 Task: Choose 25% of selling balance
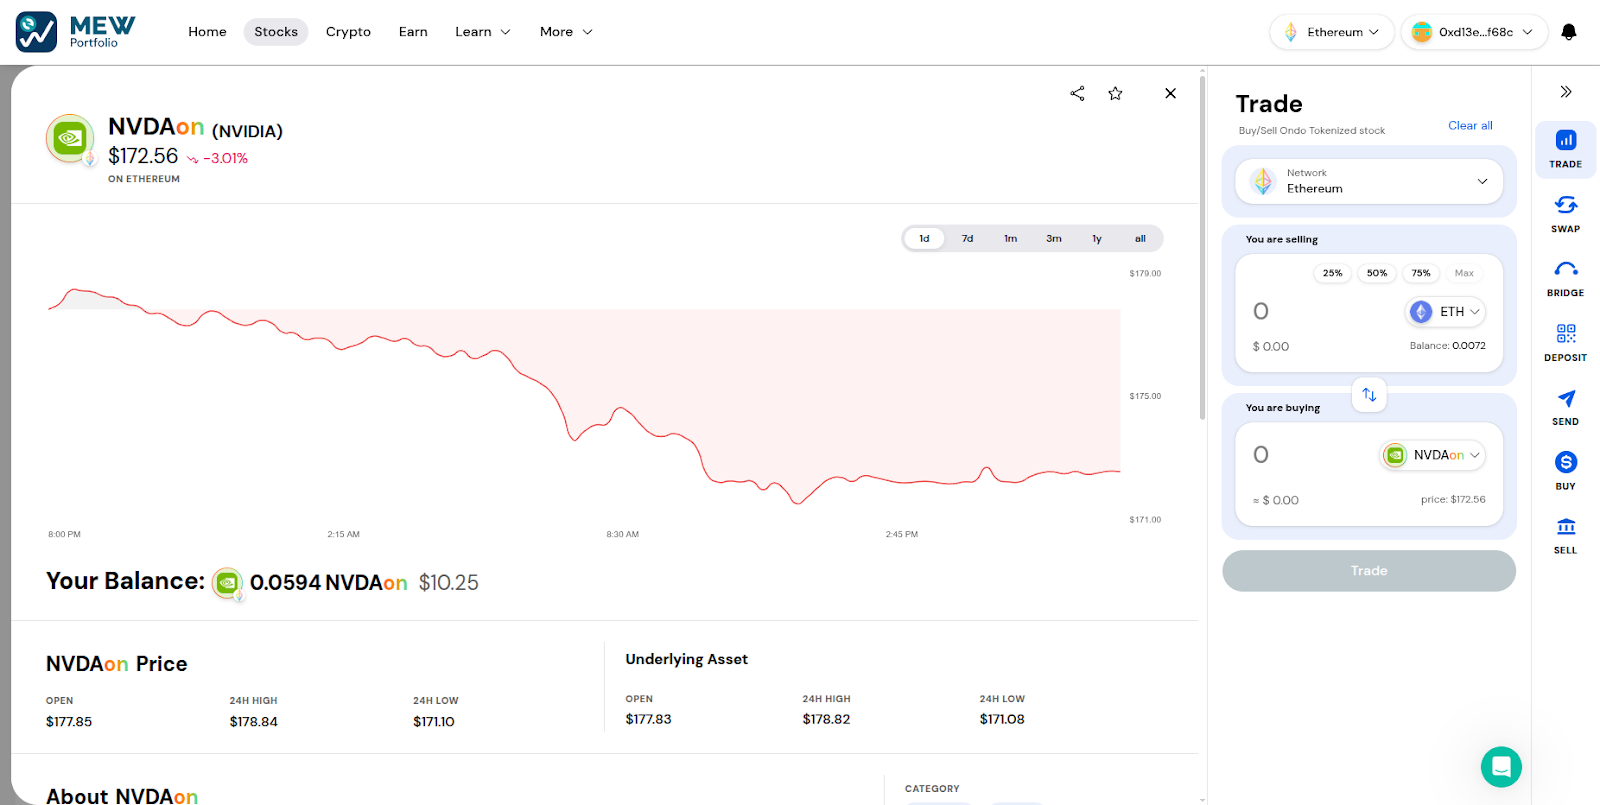[x=1333, y=273]
